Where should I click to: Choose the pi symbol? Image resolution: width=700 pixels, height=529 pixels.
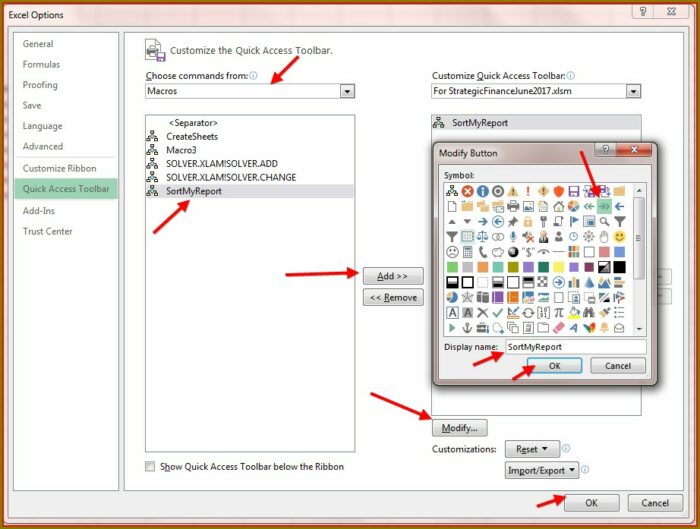tap(558, 313)
